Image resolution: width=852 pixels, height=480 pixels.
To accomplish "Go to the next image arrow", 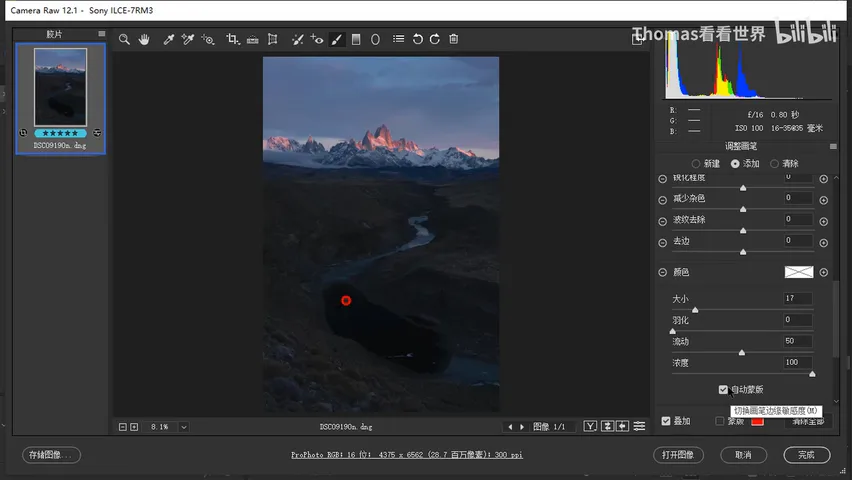I will [x=522, y=427].
